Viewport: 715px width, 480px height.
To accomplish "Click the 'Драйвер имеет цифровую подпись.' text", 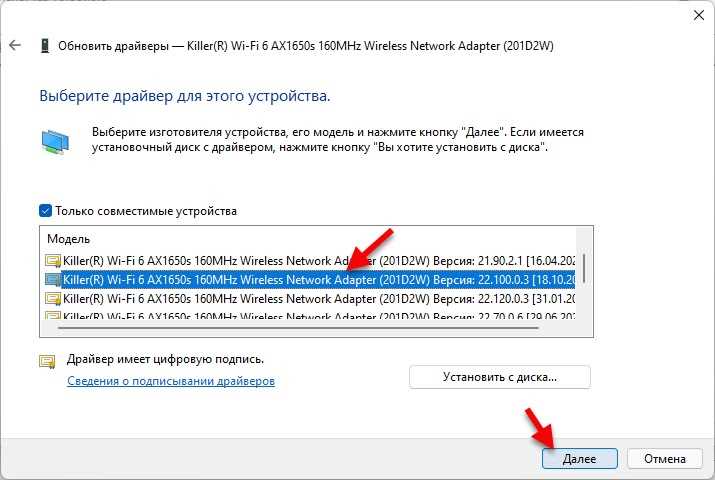I will 165,359.
